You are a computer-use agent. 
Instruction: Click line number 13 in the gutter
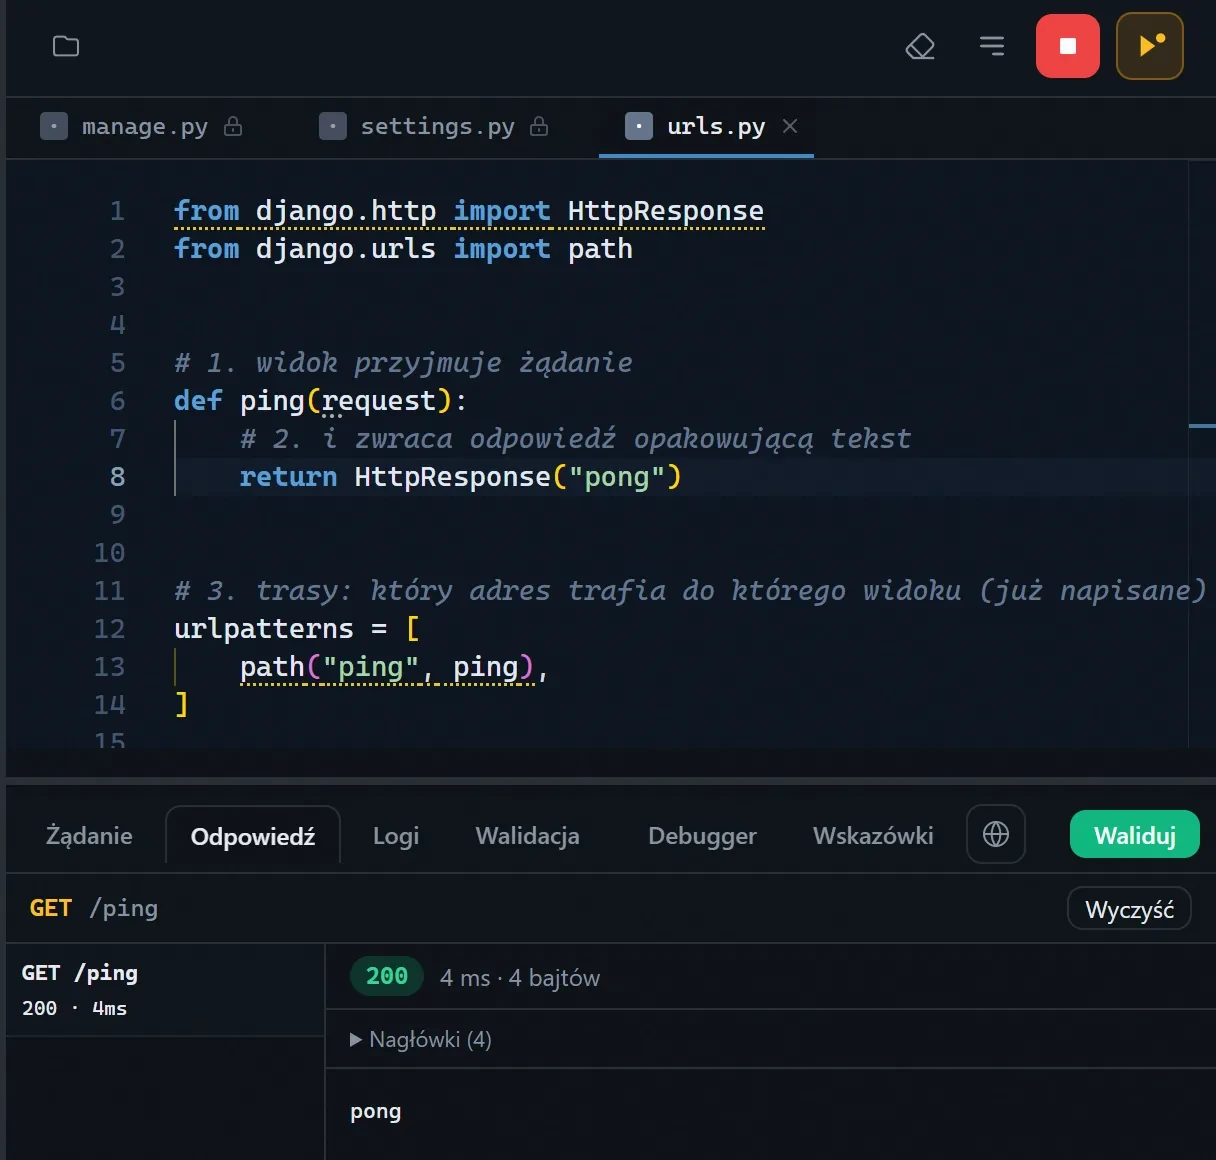pos(109,667)
